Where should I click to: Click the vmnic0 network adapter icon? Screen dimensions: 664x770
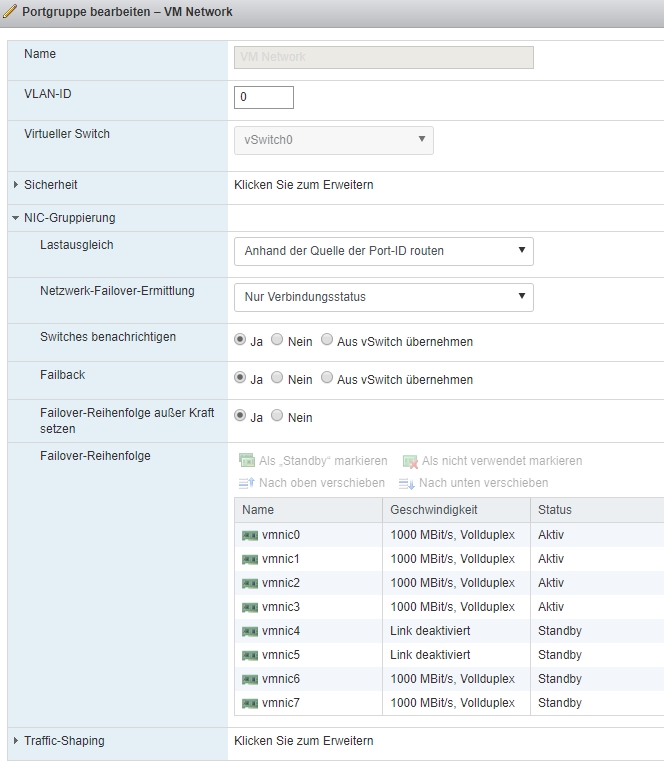pos(250,535)
